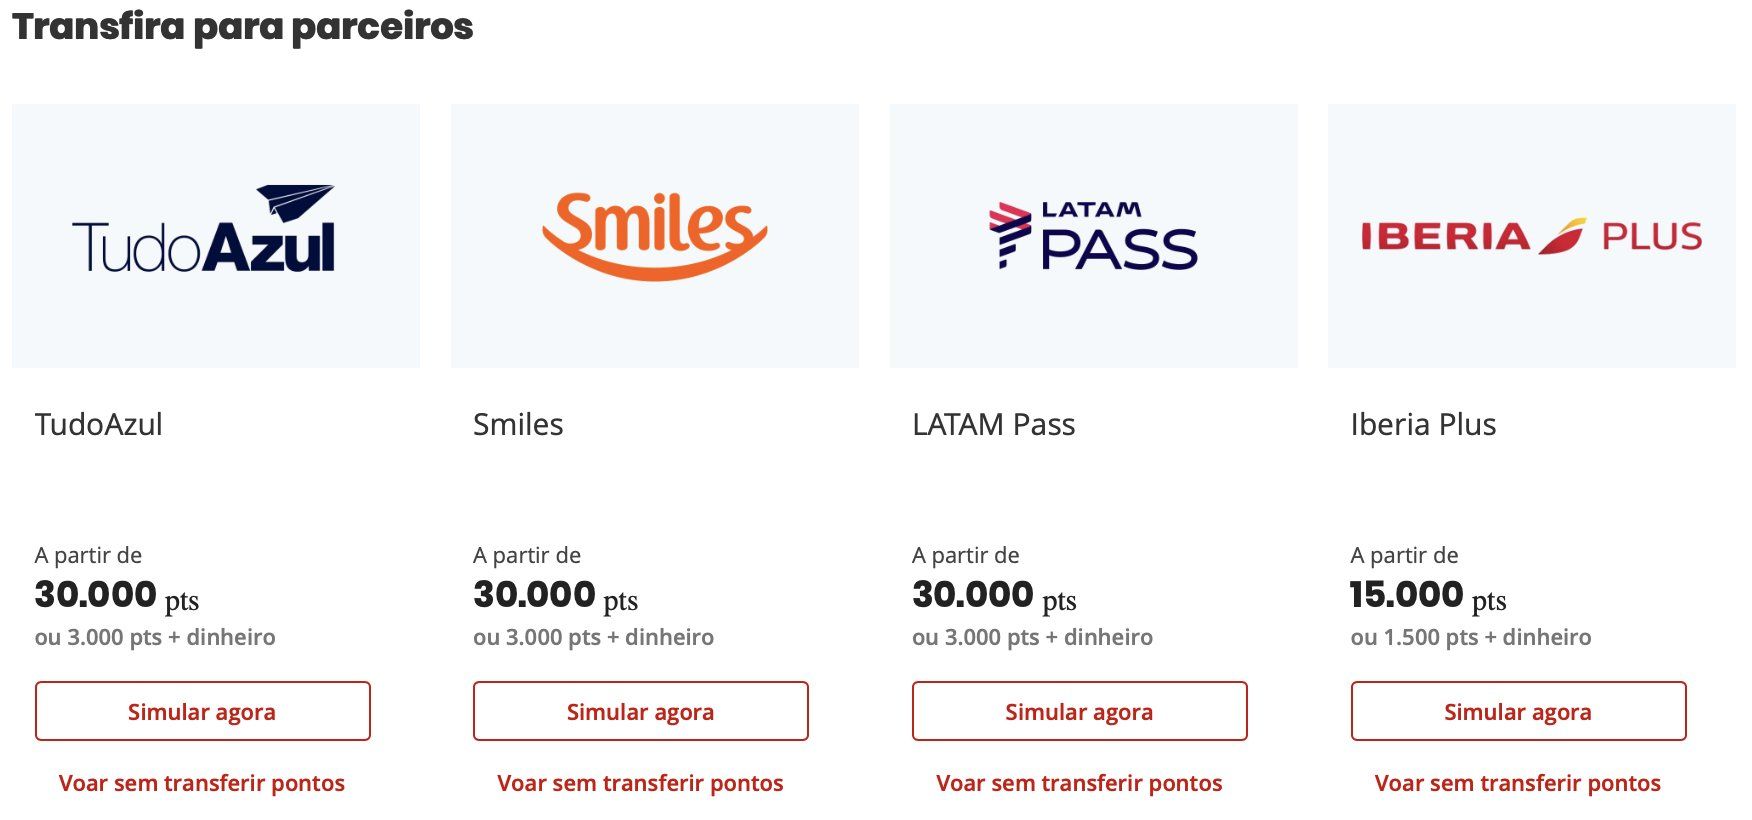The image size is (1752, 820).
Task: Select the LATAM Pass partner name text
Action: tap(993, 424)
